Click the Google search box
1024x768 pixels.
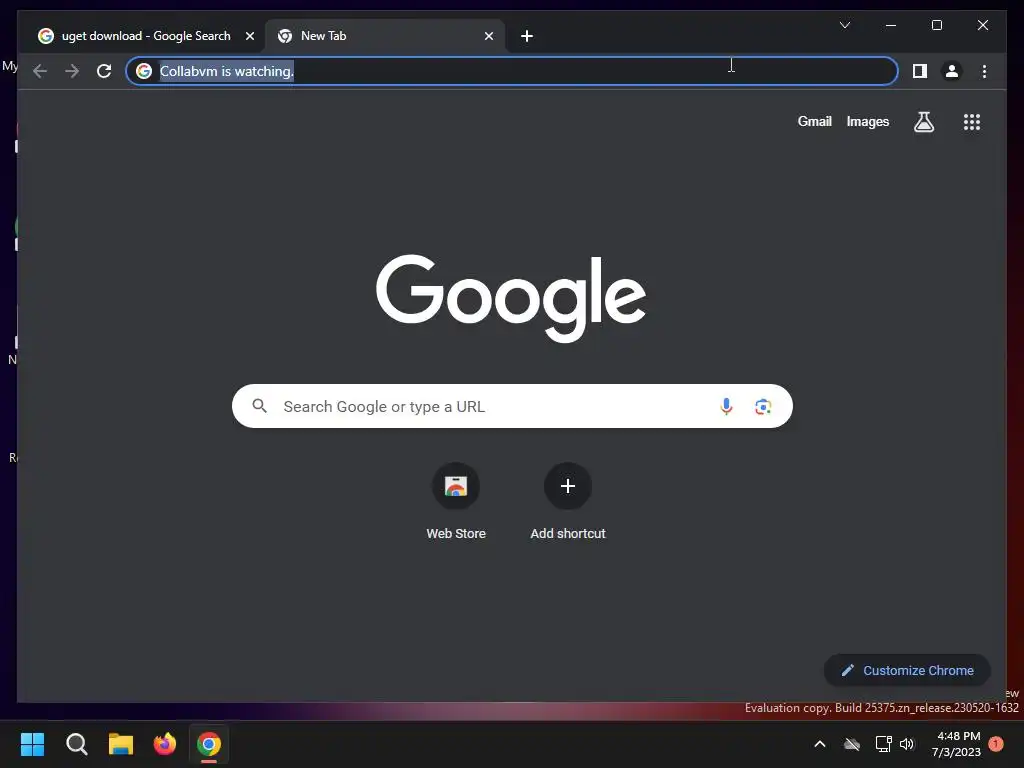point(512,406)
